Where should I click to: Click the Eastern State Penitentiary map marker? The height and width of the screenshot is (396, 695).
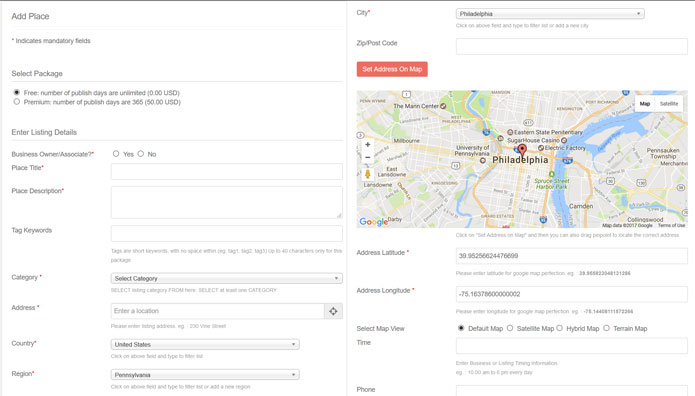[510, 132]
